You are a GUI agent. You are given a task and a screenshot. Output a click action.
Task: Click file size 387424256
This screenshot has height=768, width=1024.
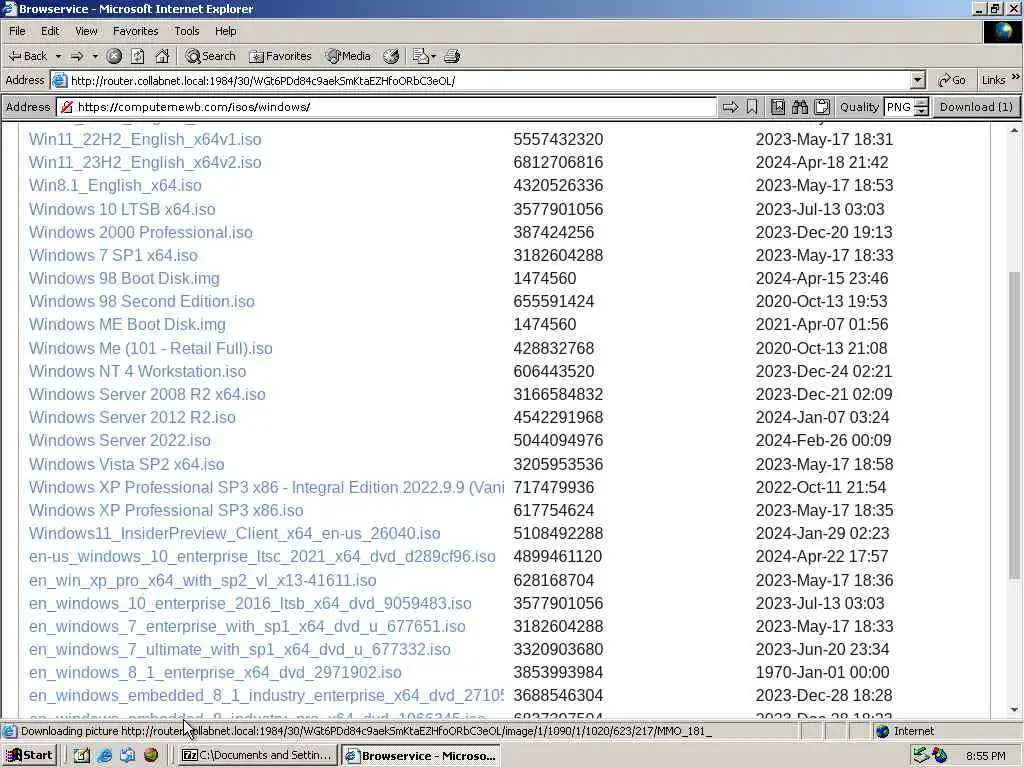tap(554, 232)
